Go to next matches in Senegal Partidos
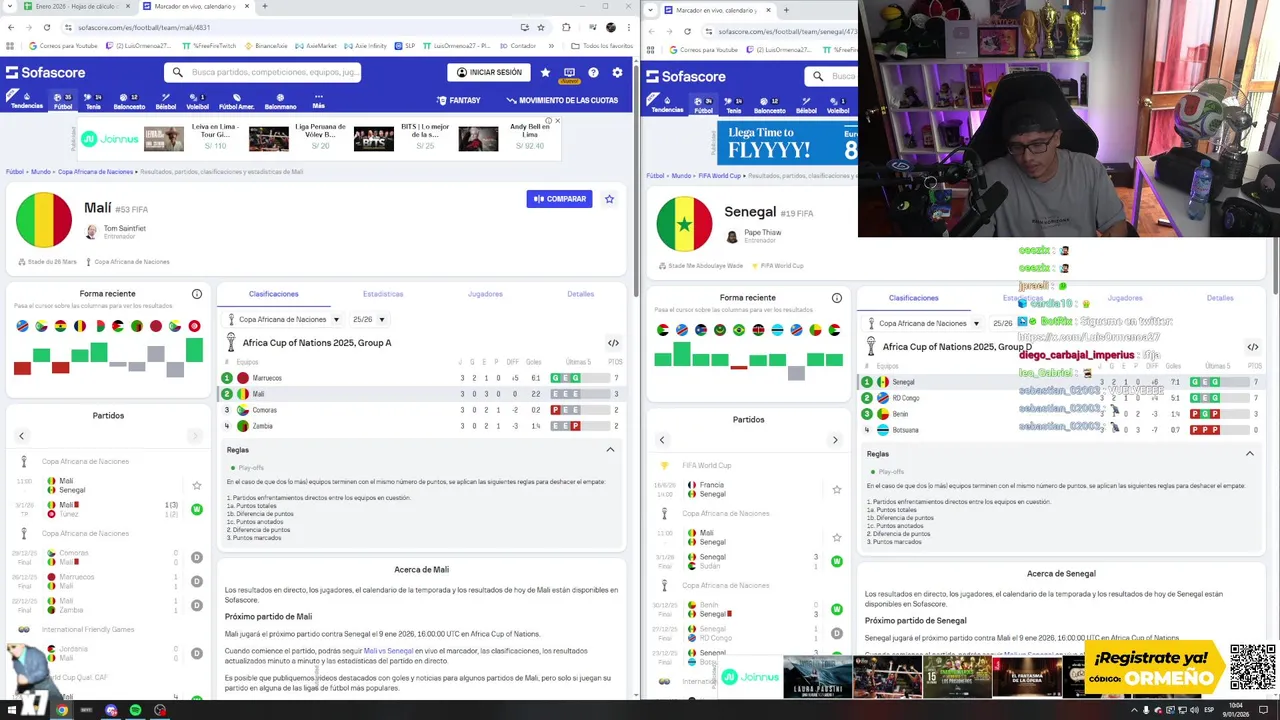This screenshot has height=720, width=1280. (835, 440)
